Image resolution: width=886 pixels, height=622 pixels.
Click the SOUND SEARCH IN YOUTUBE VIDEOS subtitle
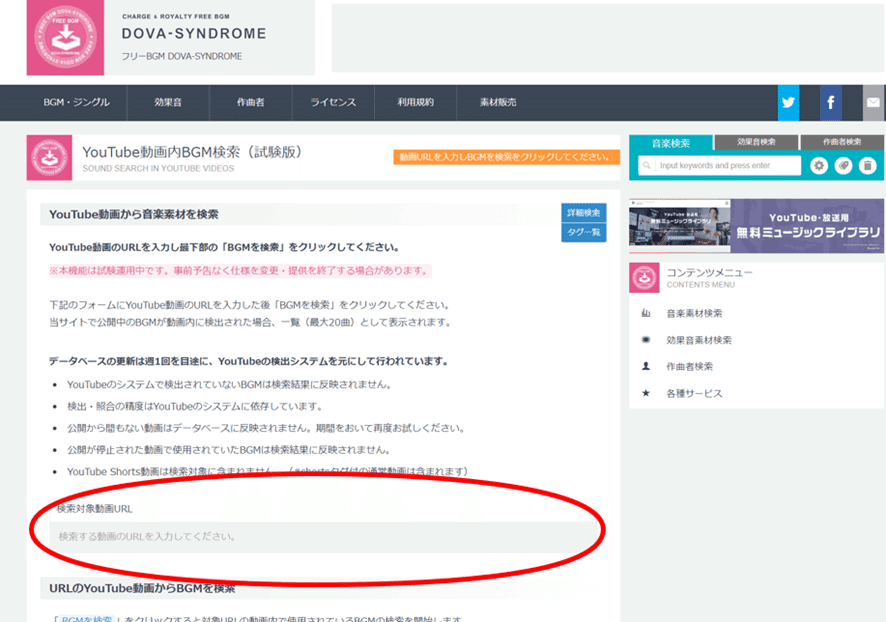(x=158, y=168)
